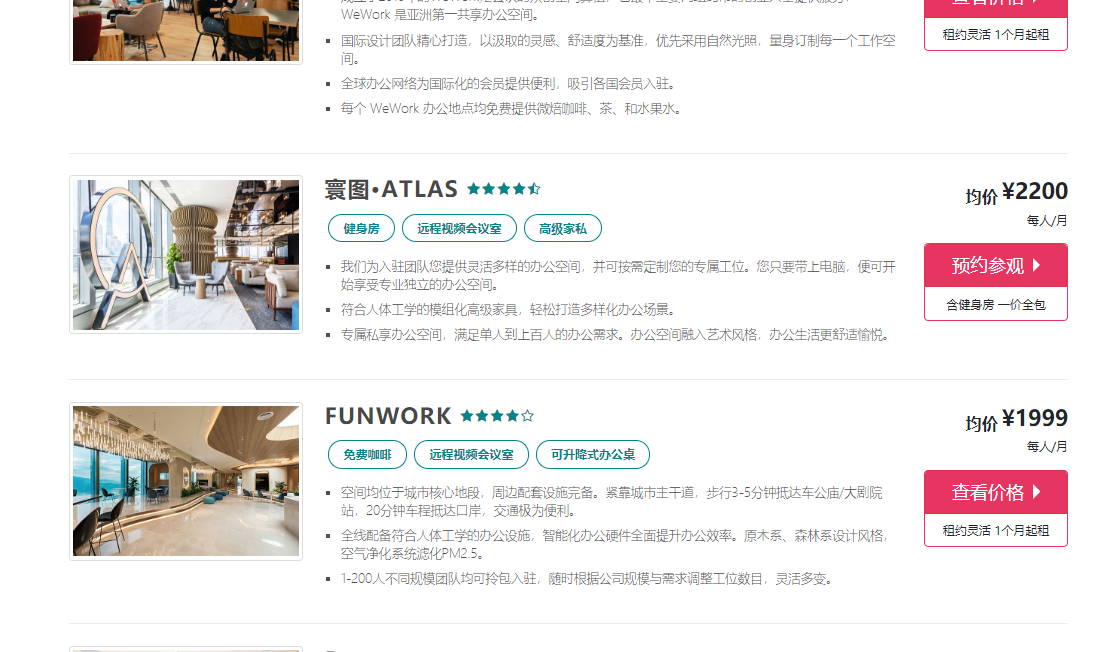
Task: Click the ATLAS bullet starting 我们为入驻团队
Action: tap(618, 276)
